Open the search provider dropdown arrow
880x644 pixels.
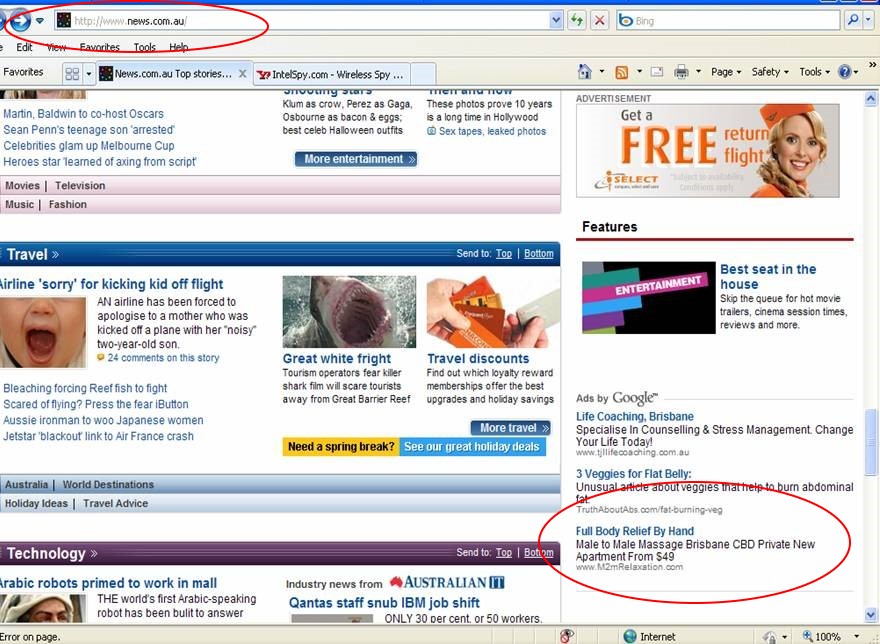point(868,21)
